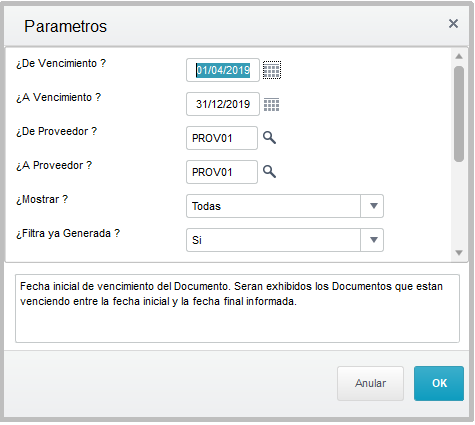
Task: Click the A Proveedor input PROV01
Action: [222, 172]
